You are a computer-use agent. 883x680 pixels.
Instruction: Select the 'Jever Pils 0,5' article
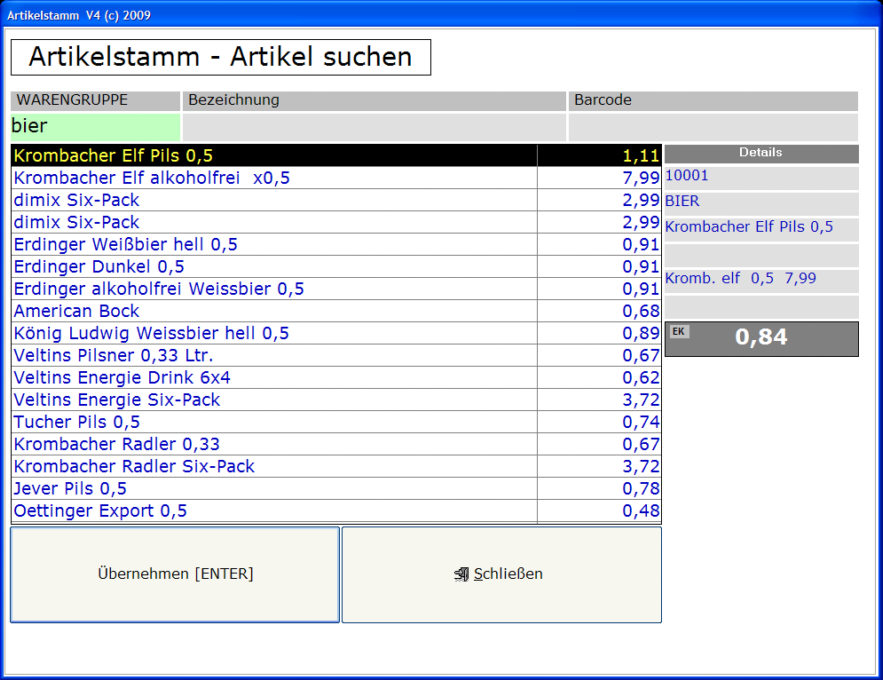(336, 488)
